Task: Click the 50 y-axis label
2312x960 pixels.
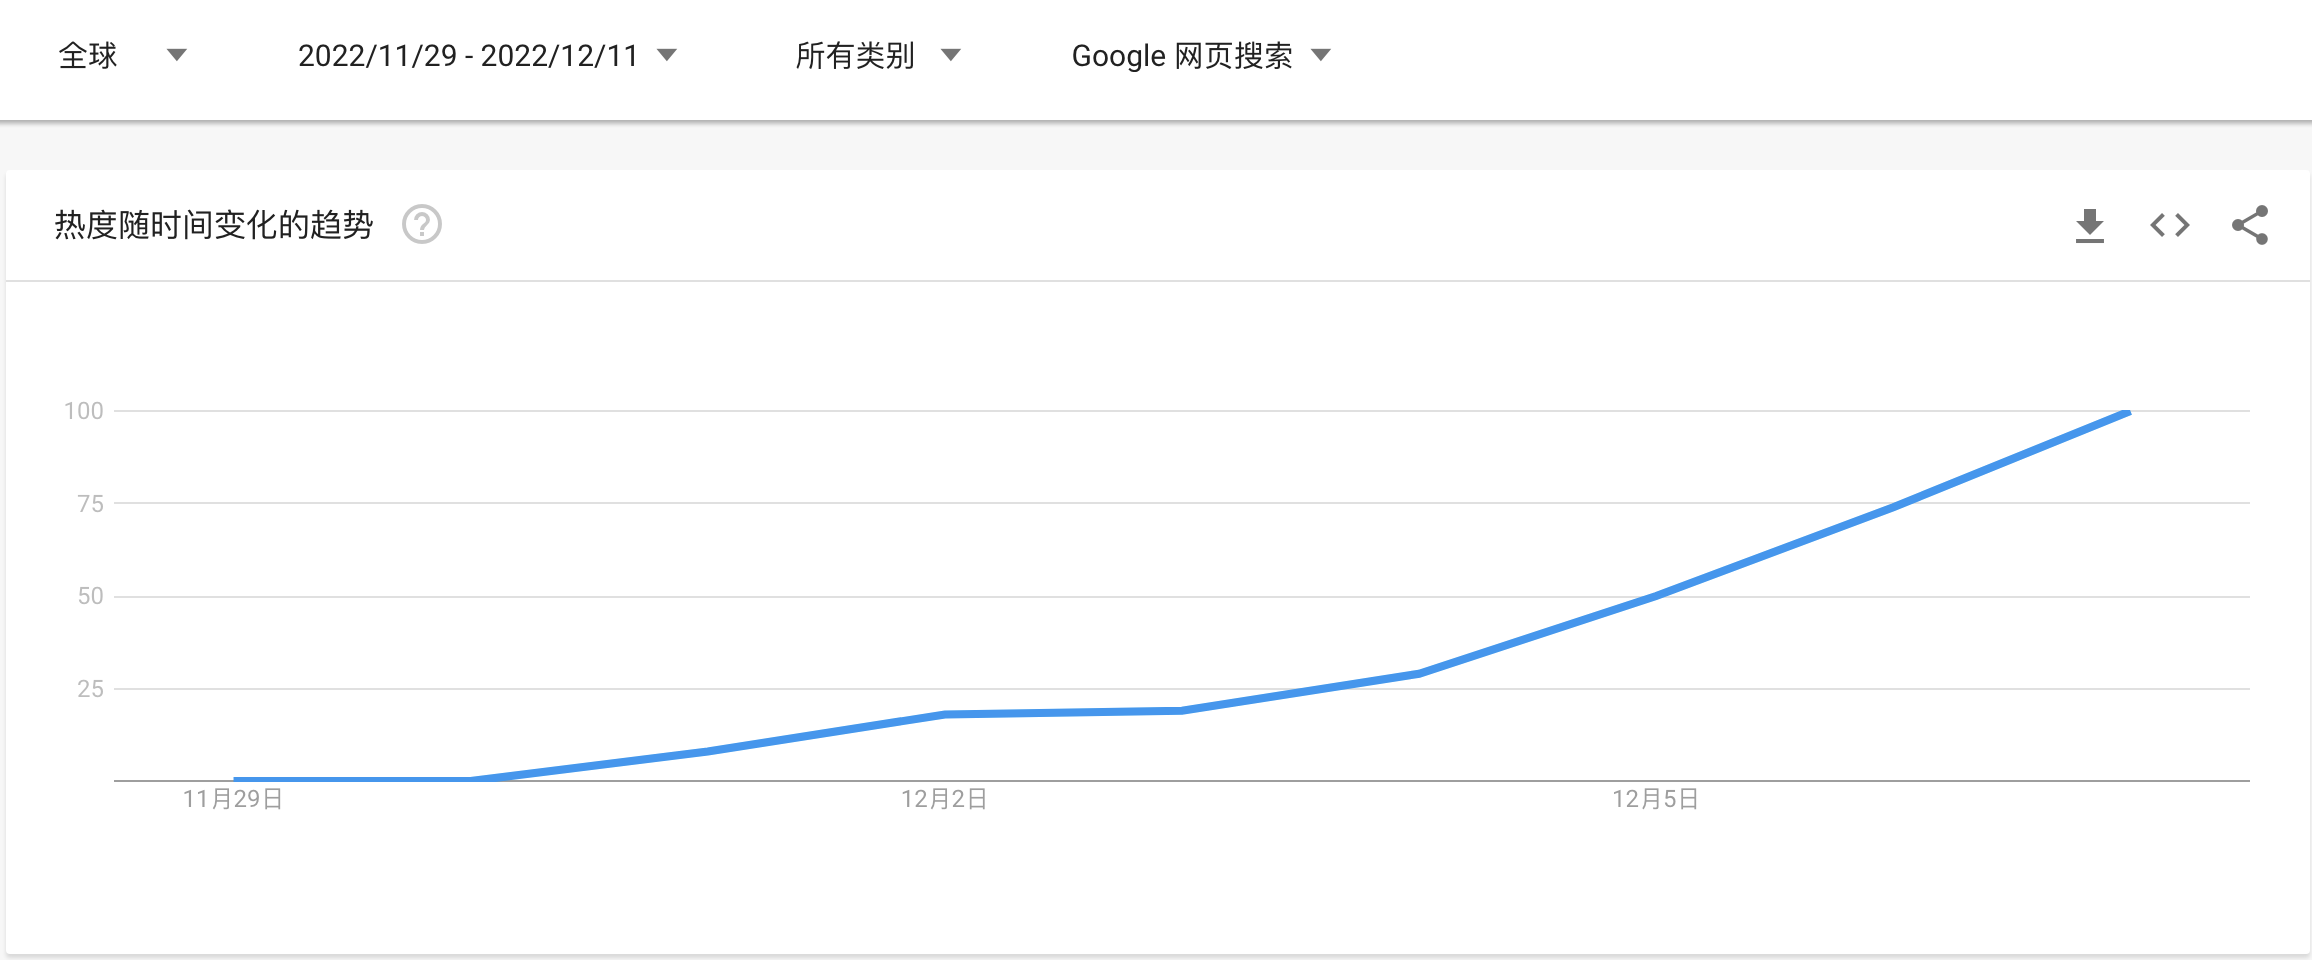Action: coord(90,596)
